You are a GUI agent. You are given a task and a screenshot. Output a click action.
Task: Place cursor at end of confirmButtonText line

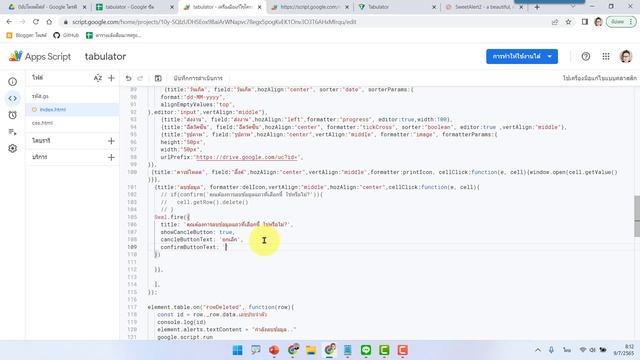(226, 247)
